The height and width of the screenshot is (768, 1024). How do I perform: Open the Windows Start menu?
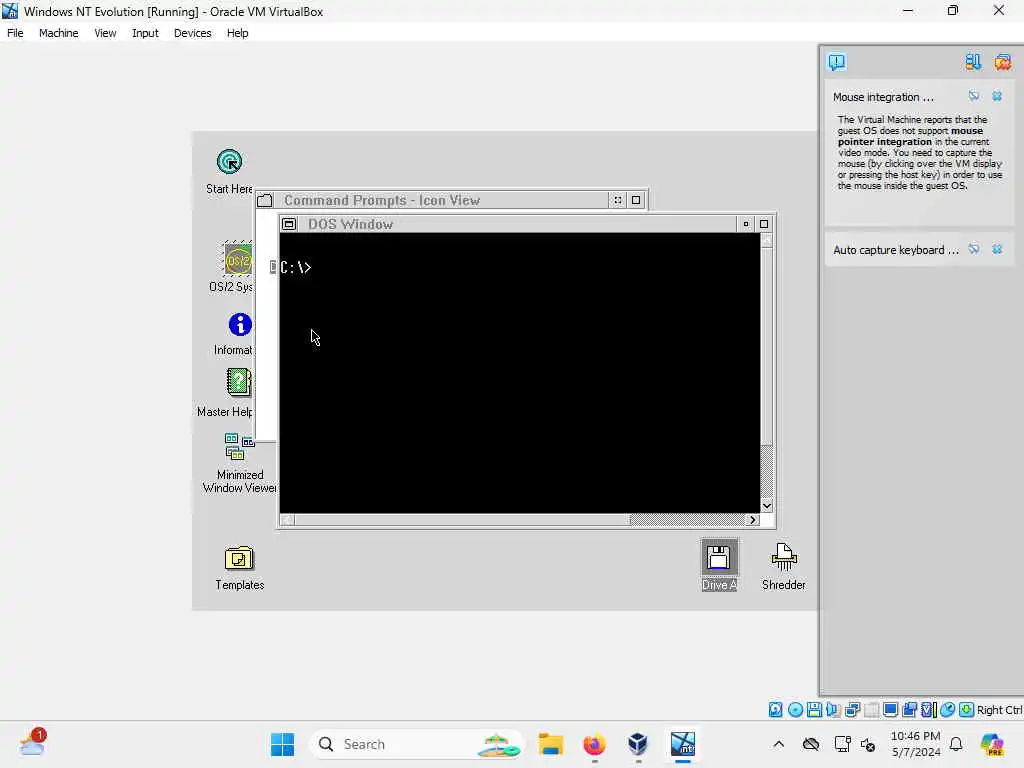[x=283, y=744]
